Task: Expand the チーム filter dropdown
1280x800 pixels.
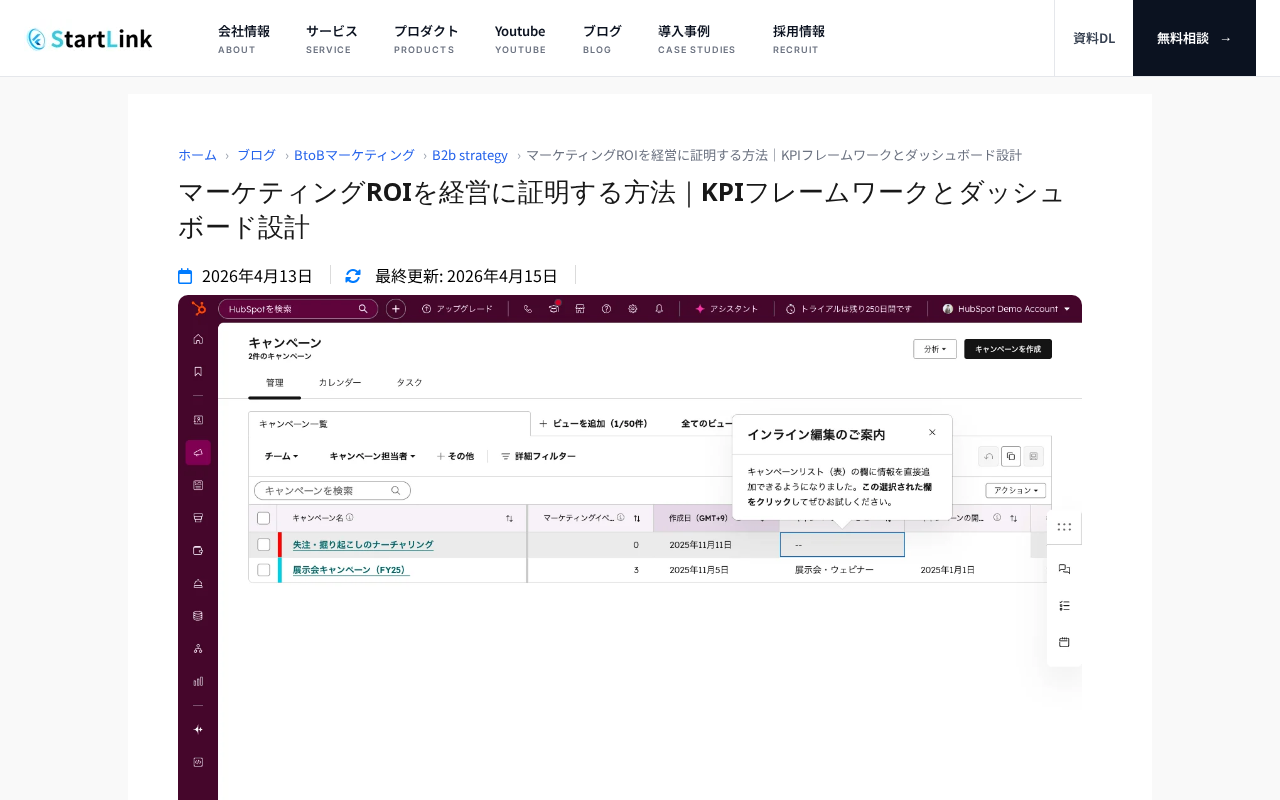Action: click(281, 456)
